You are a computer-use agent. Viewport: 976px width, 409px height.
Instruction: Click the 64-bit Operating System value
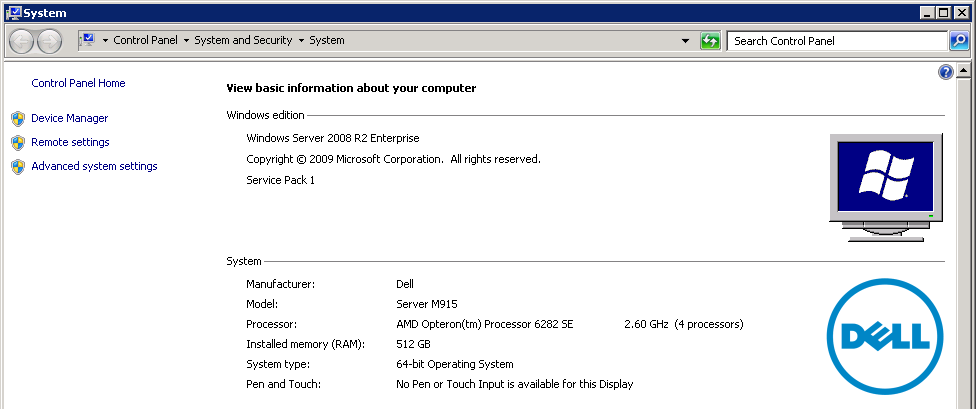[455, 364]
